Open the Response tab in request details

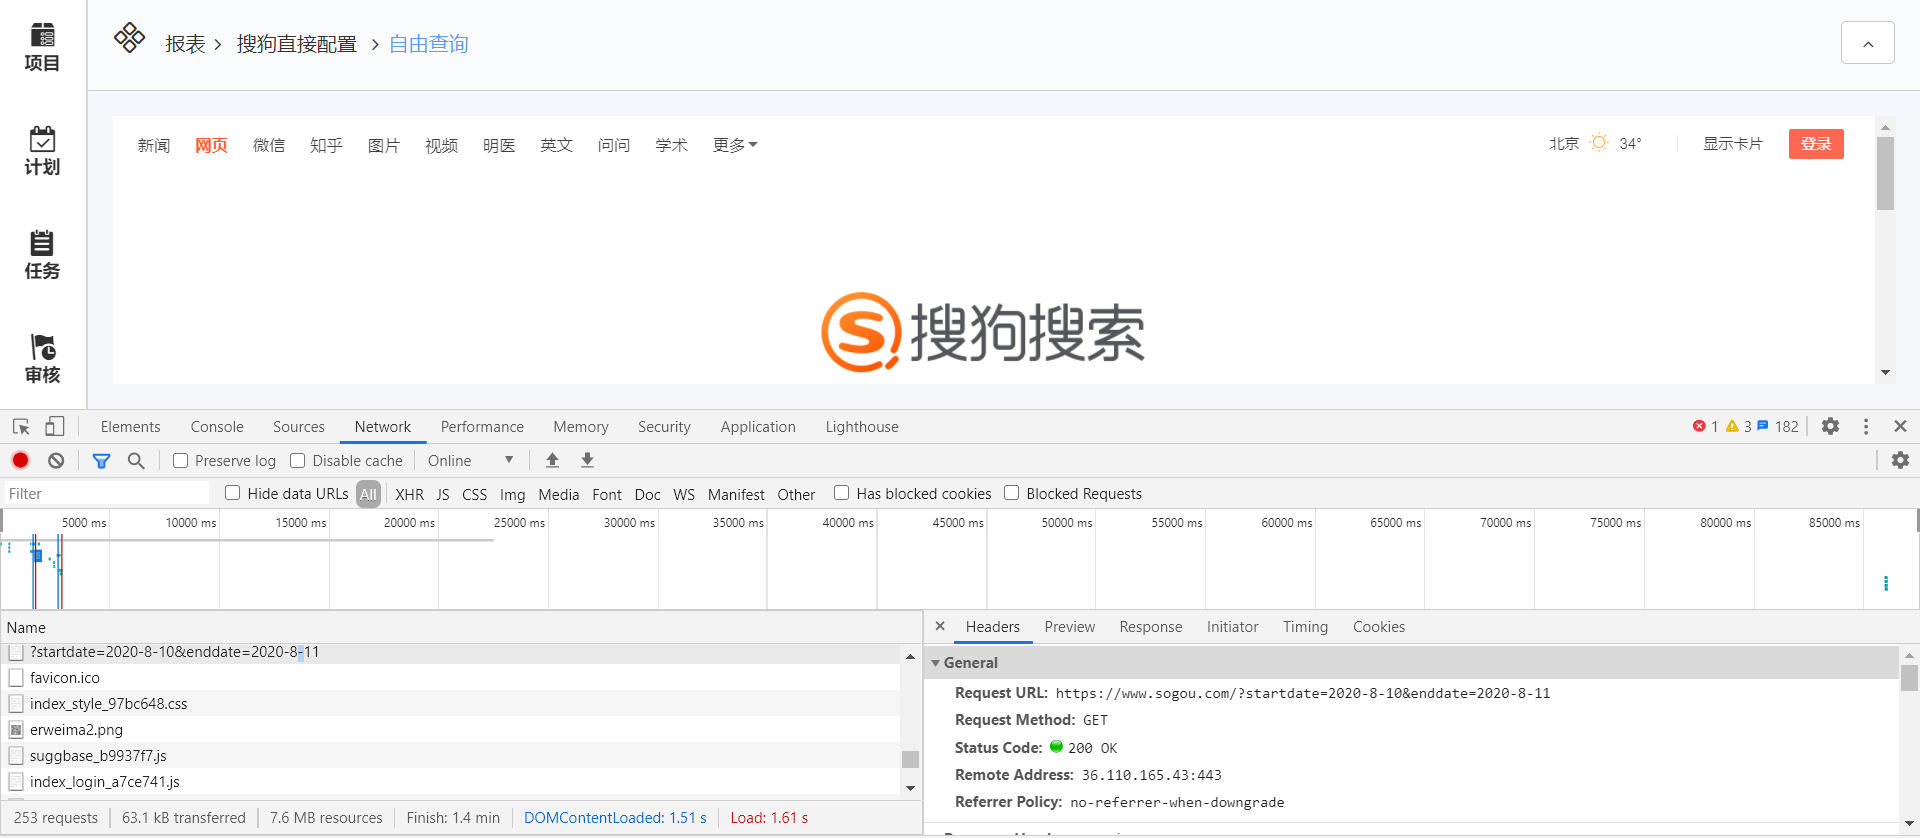click(1150, 627)
